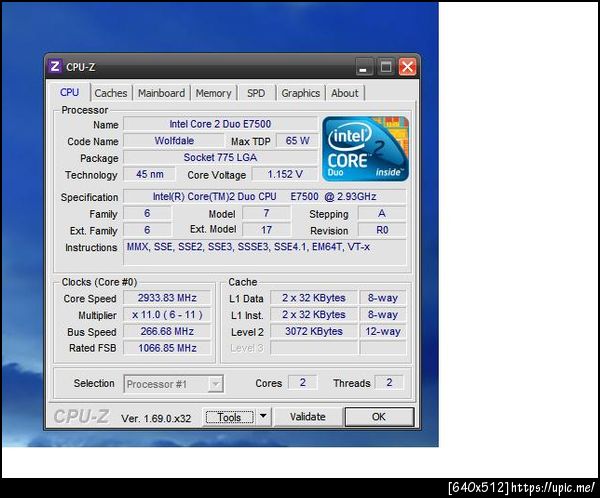Click the Validate button
The width and height of the screenshot is (600, 498).
coord(308,416)
